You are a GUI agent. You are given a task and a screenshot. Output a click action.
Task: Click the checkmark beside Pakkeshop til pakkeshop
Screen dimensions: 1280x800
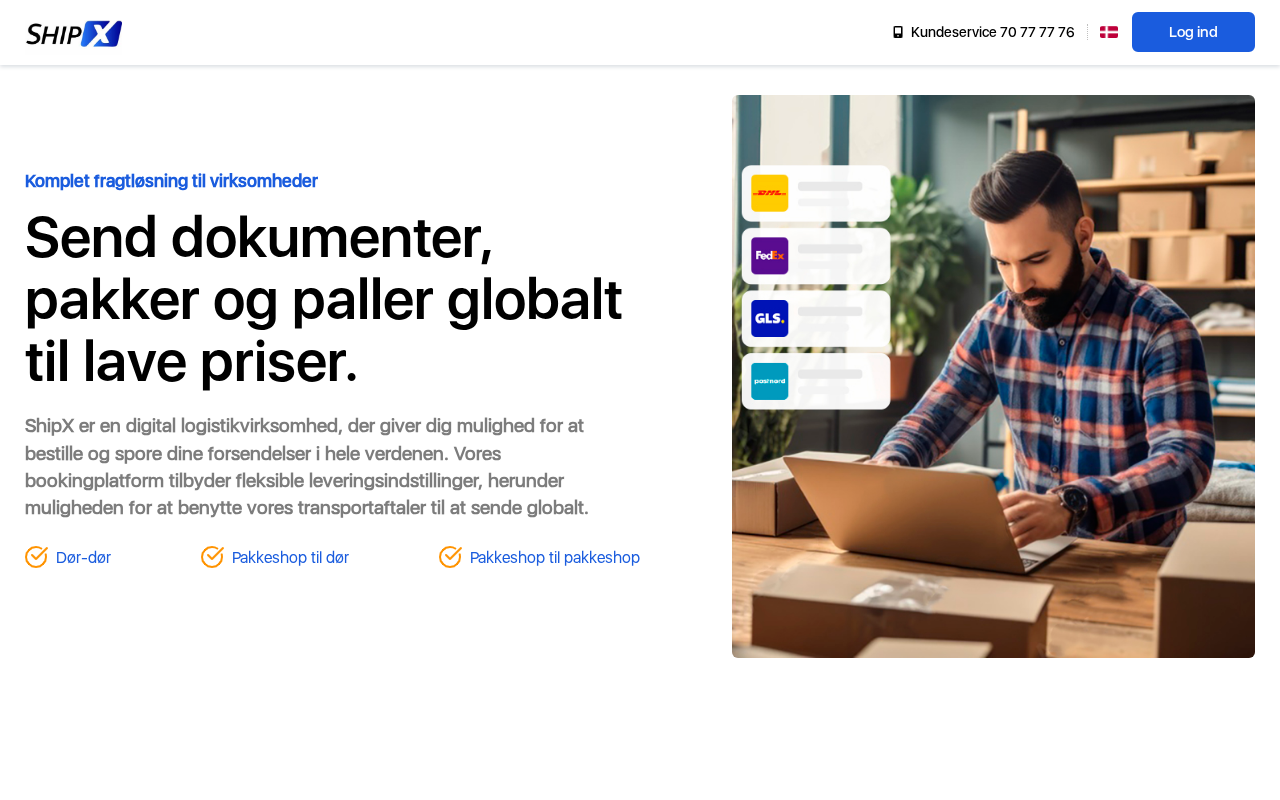450,557
